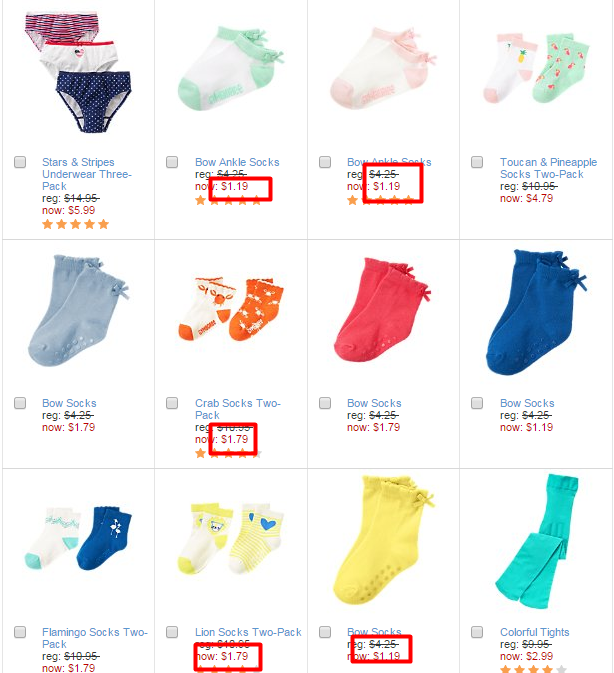Open the Flamingo Socks Two-Pack link
The width and height of the screenshot is (614, 673).
point(95,638)
